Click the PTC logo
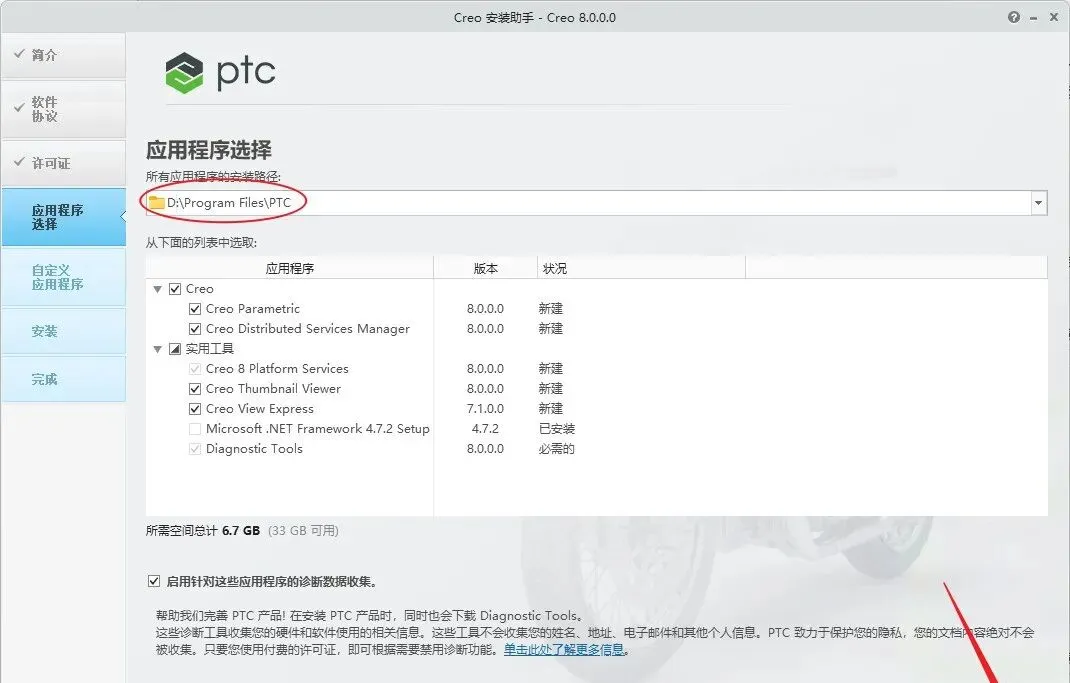Viewport: 1070px width, 683px height. (220, 73)
